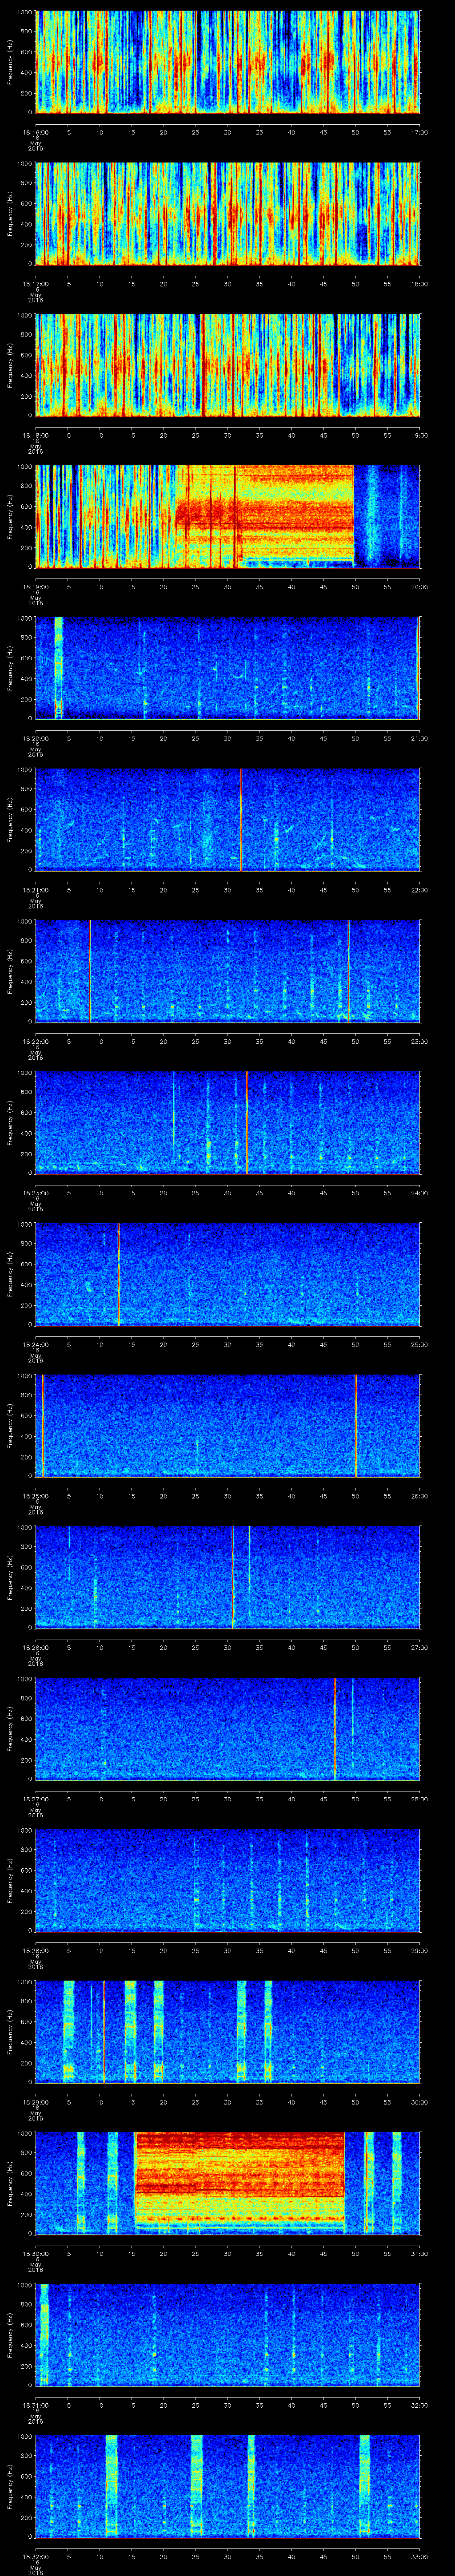Click the 29:00 end time label

click(x=420, y=1950)
